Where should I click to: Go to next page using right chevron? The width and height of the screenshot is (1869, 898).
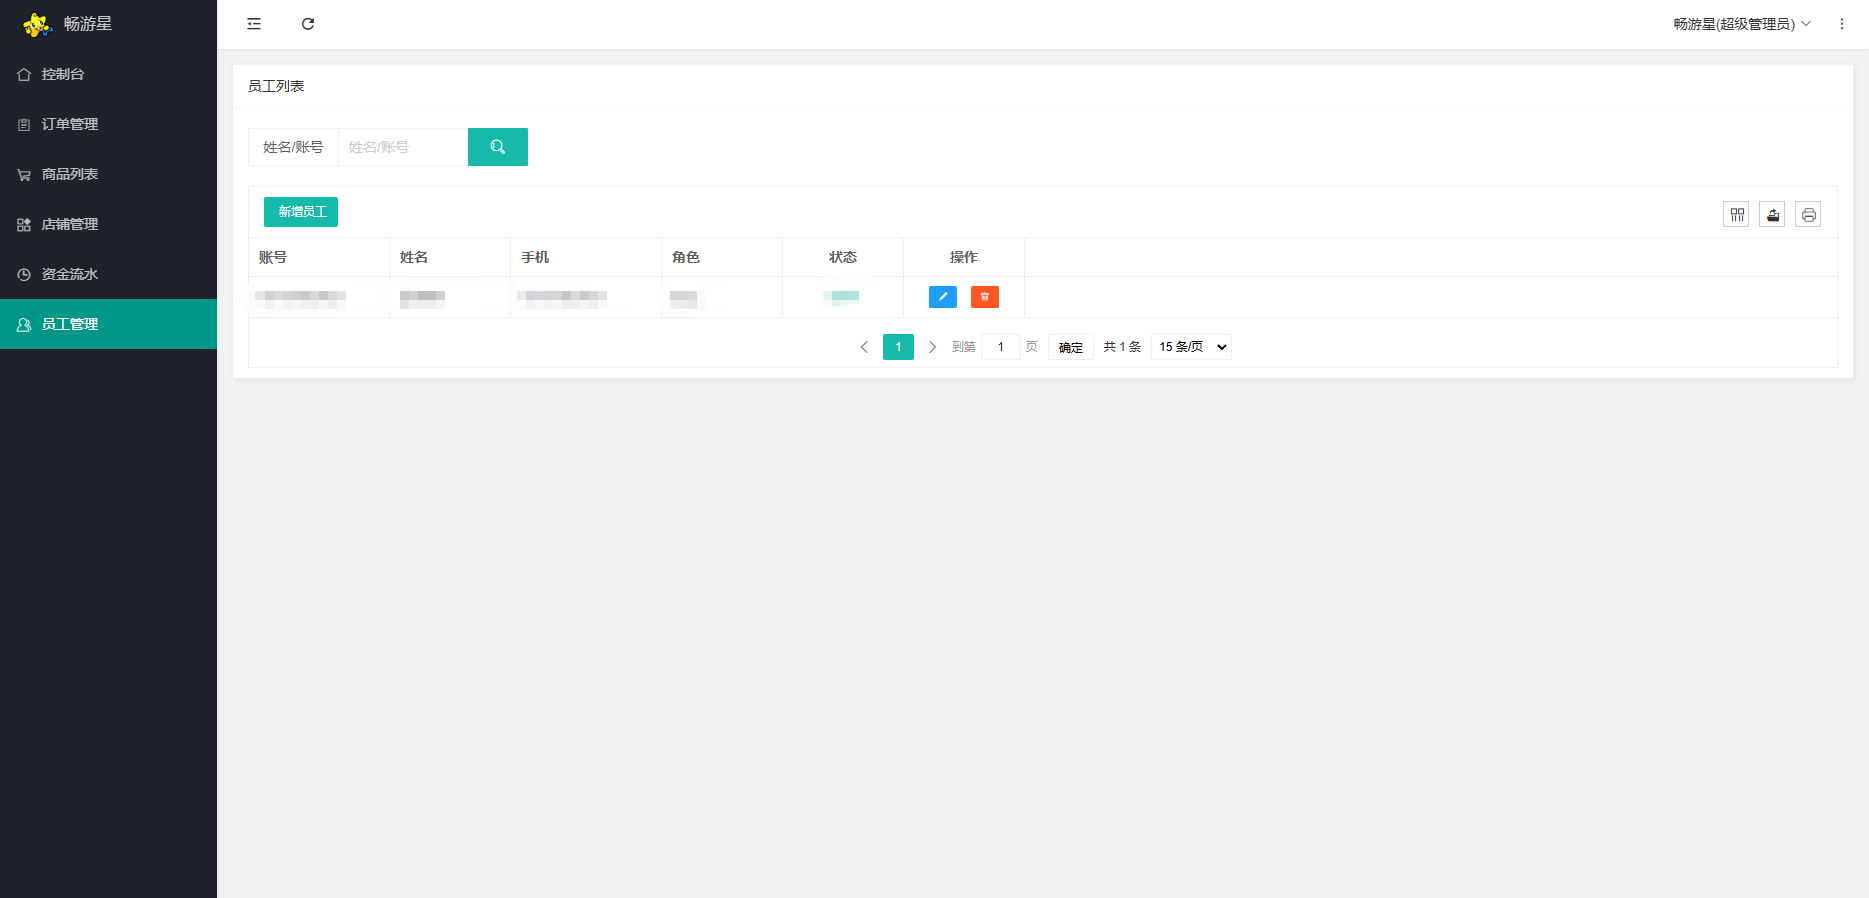(932, 347)
